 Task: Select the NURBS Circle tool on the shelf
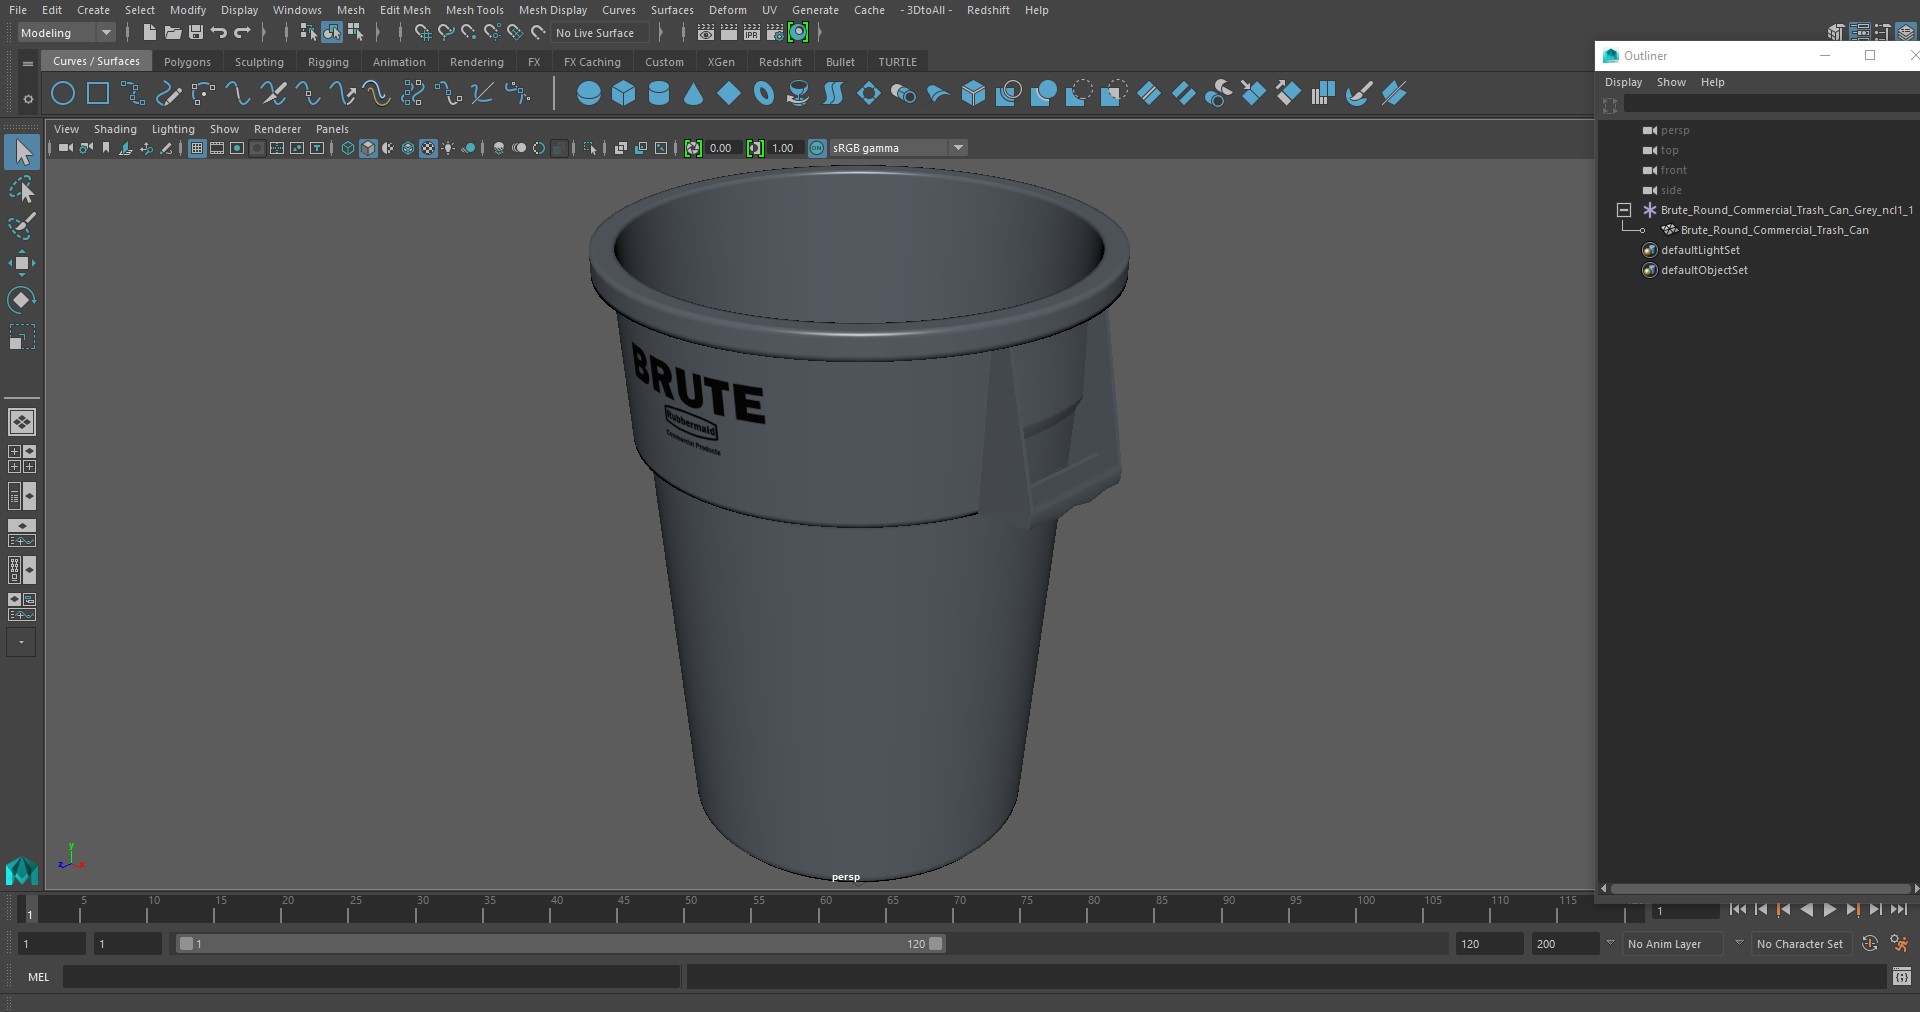tap(63, 94)
